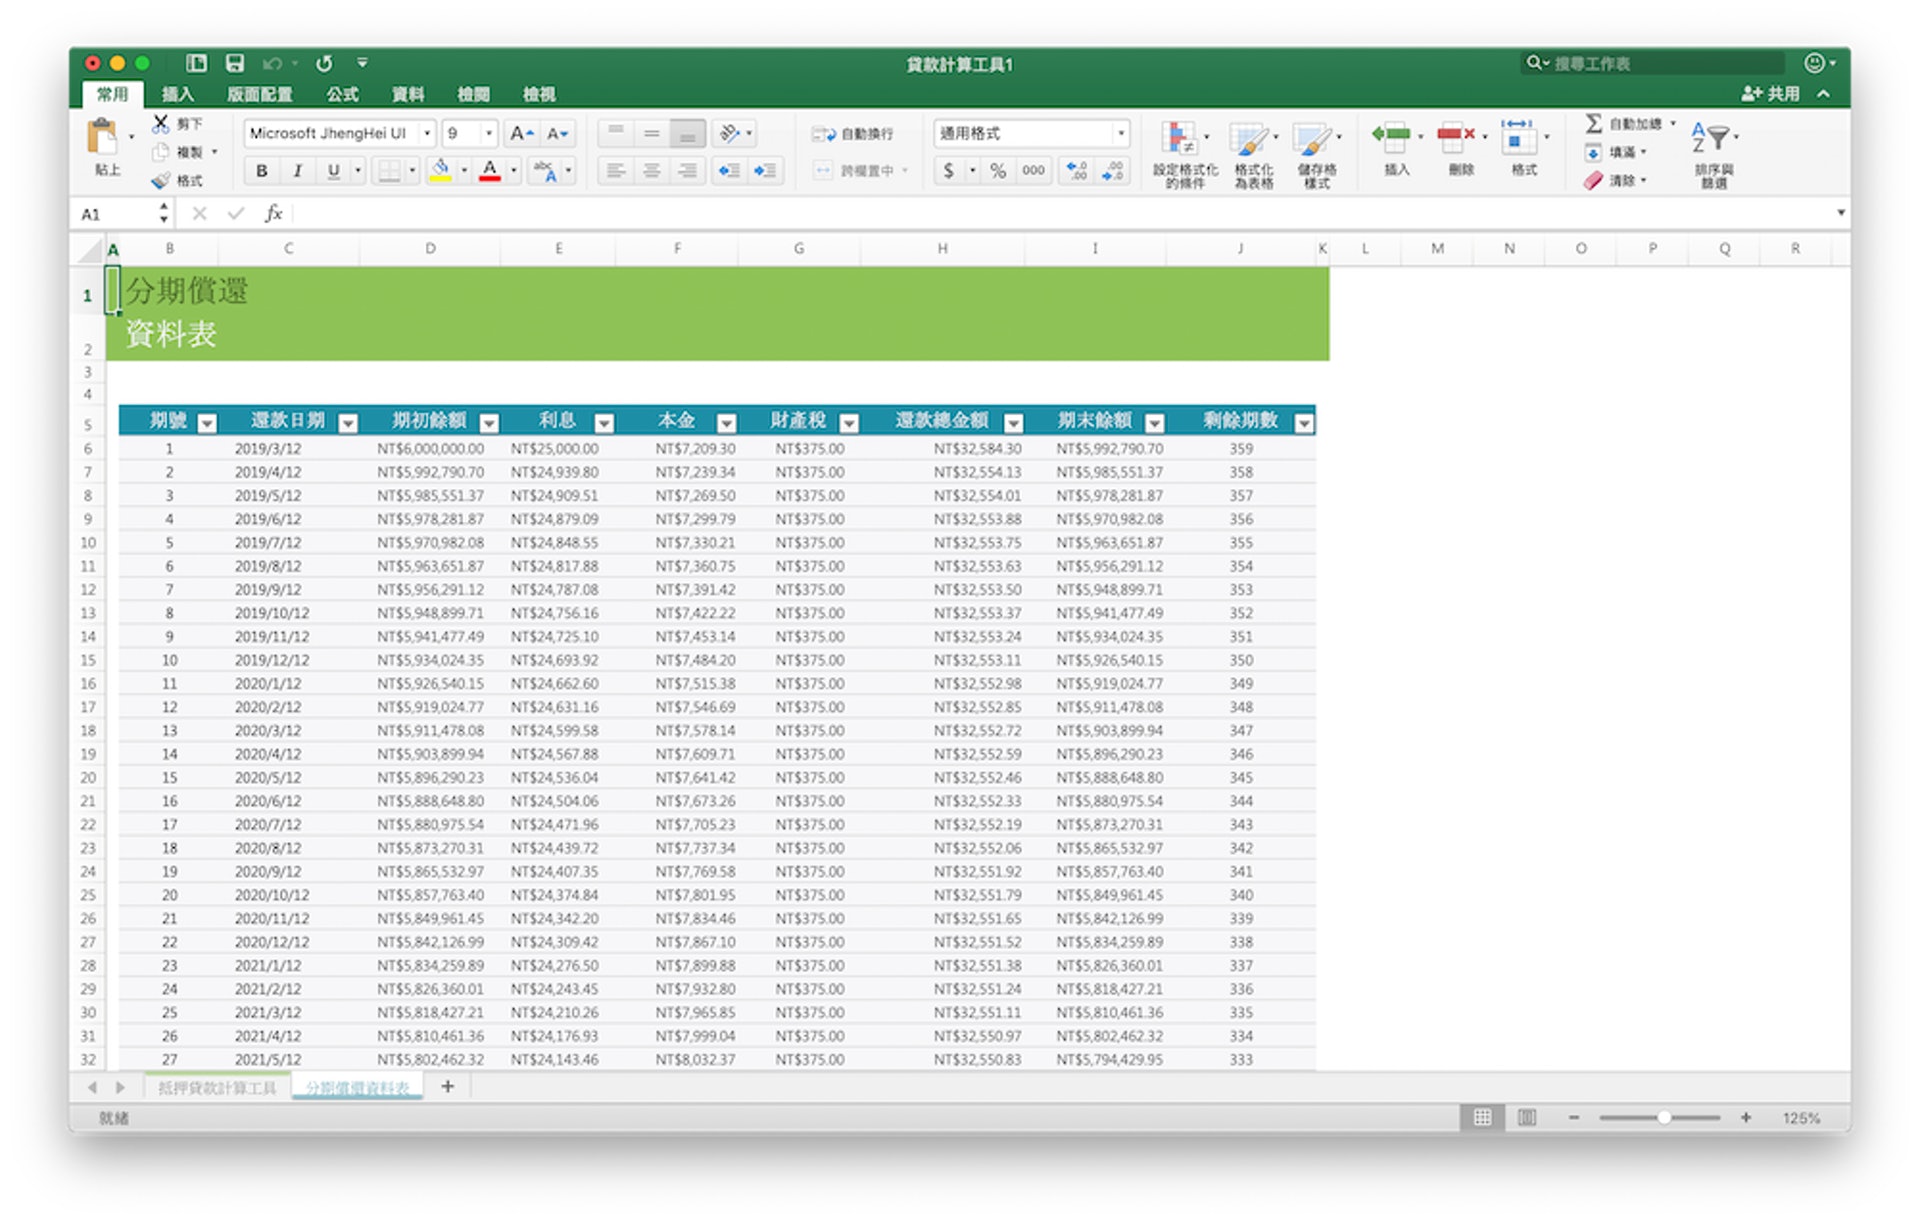Click the AutoSum sigma icon
This screenshot has height=1223, width=1920.
click(1593, 123)
